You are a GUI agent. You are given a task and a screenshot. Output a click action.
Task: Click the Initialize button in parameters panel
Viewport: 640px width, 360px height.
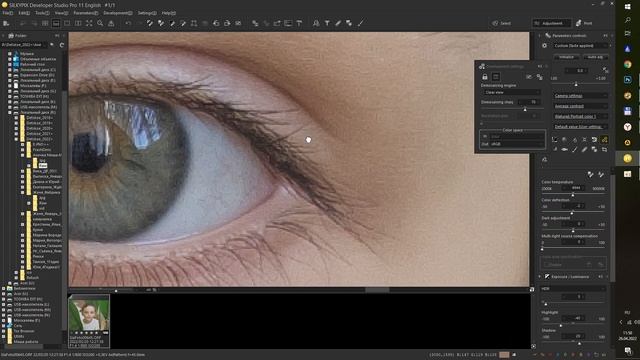566,57
